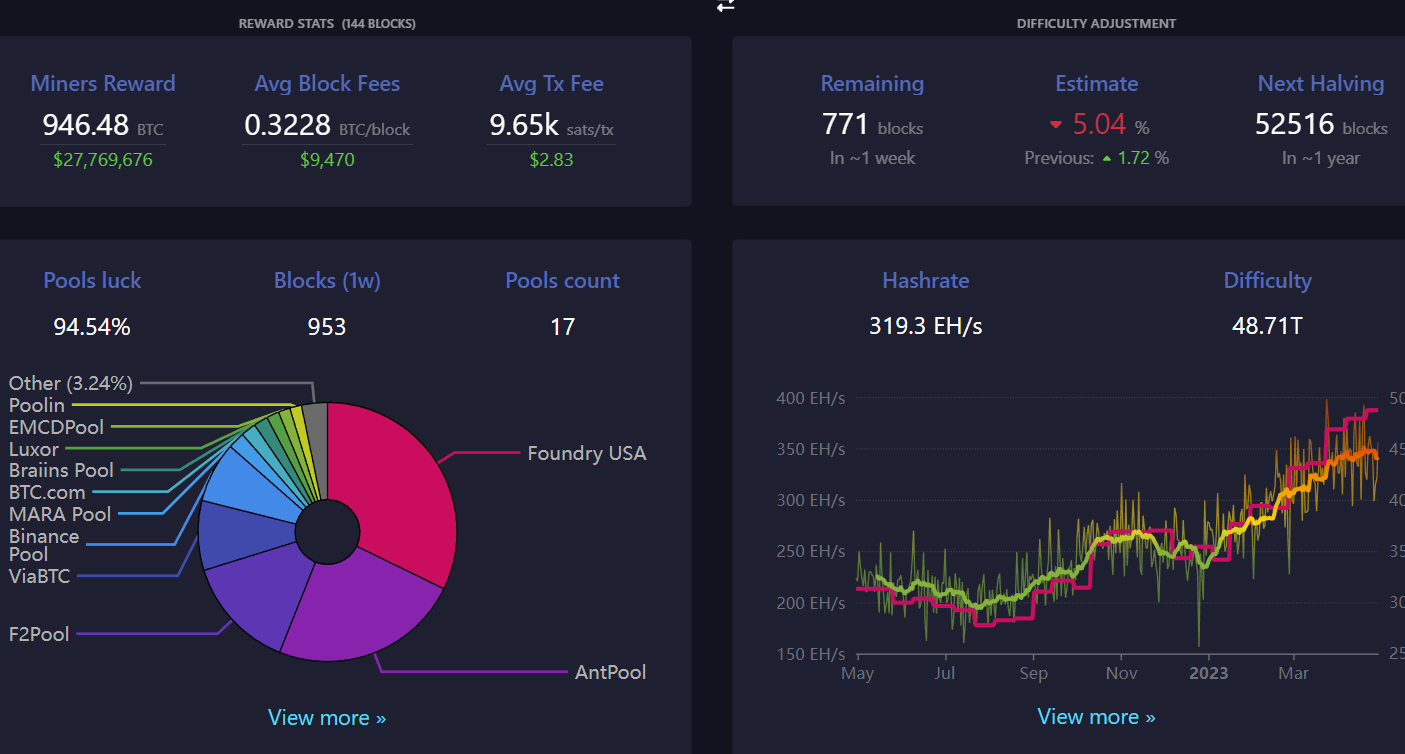Click the Hashrate 319.3 EH/s value
Image resolution: width=1405 pixels, height=754 pixels.
pyautogui.click(x=925, y=326)
